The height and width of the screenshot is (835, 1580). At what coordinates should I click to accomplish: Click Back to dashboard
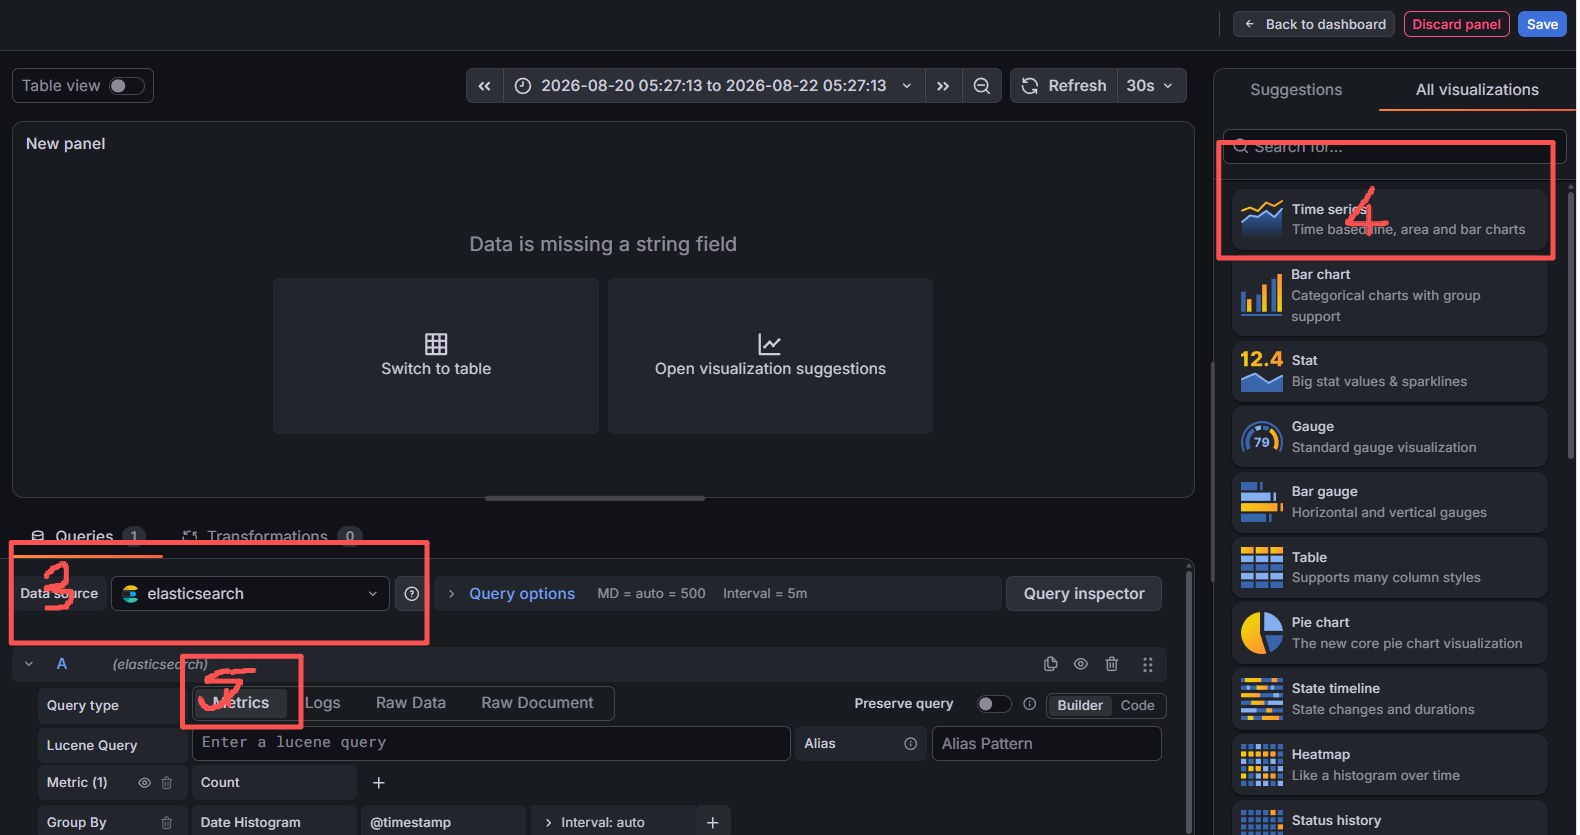[1315, 24]
